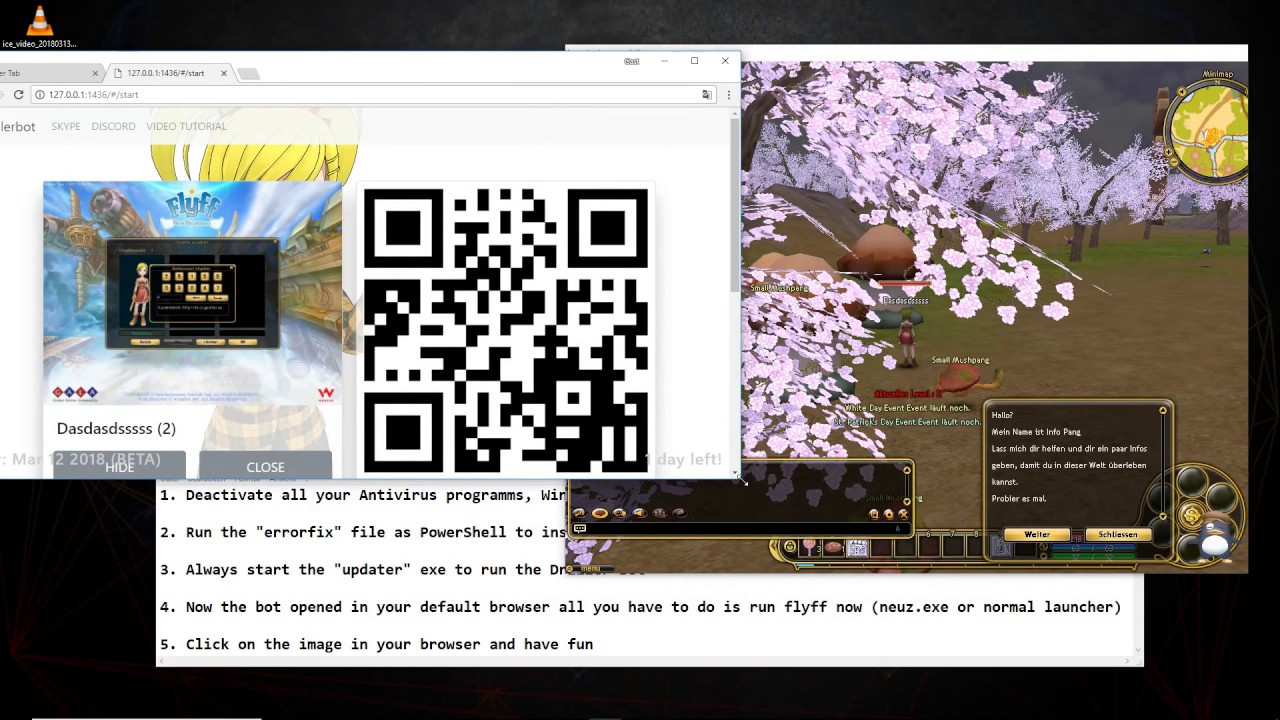Click the Minimap label button
Screen dimensions: 1280x720
[x=1218, y=74]
